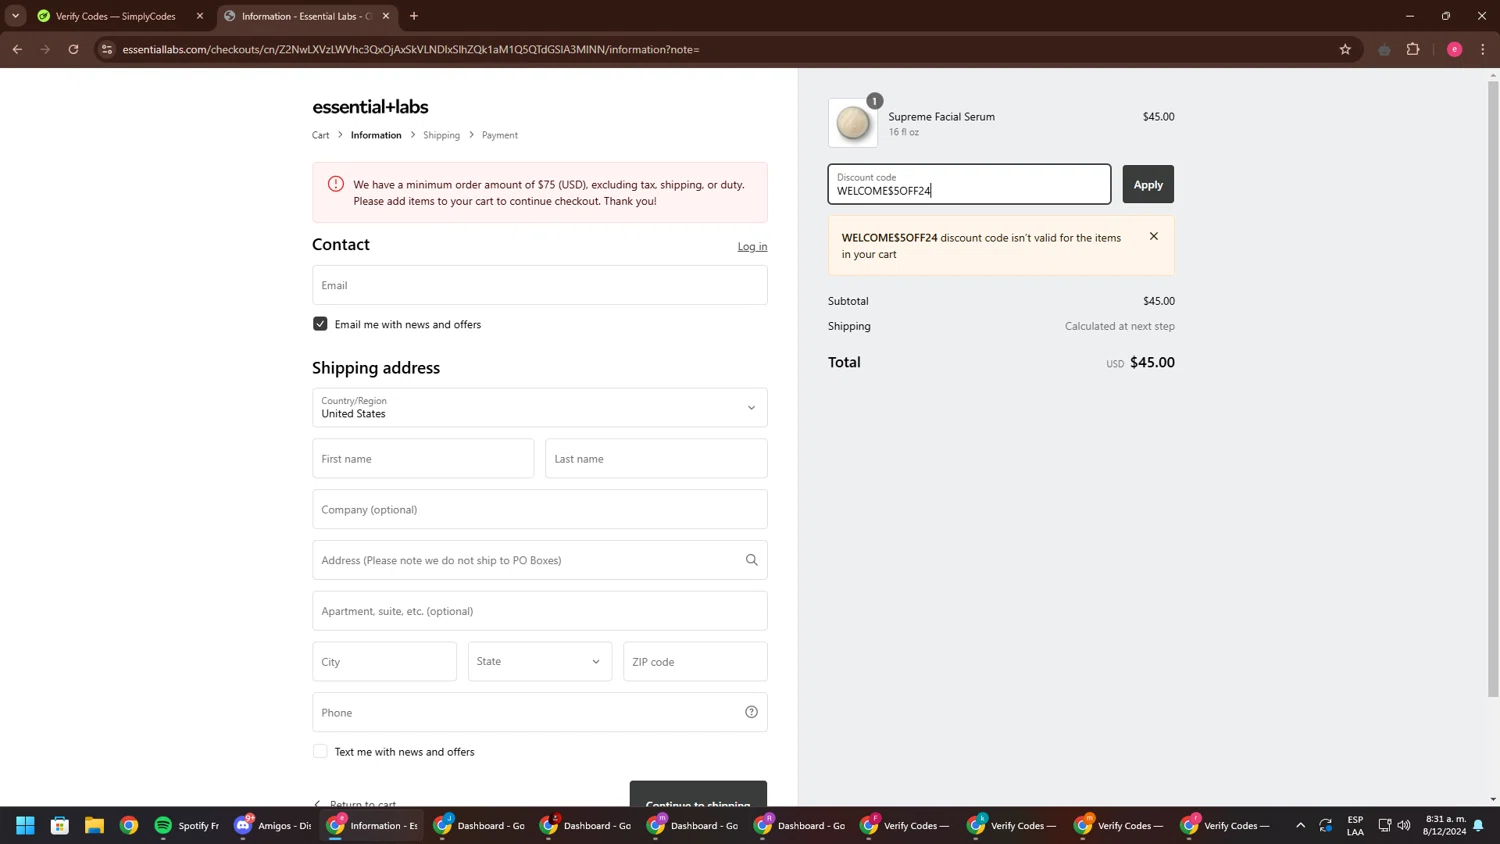Click the ESP LAA language indicator
1500x844 pixels.
[x=1355, y=825]
